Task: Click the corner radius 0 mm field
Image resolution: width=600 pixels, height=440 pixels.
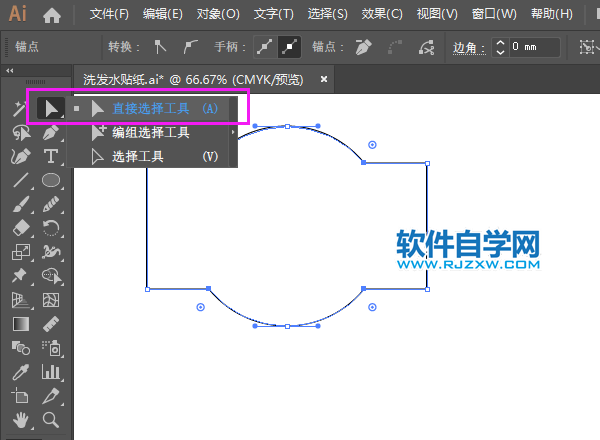Action: (535, 47)
